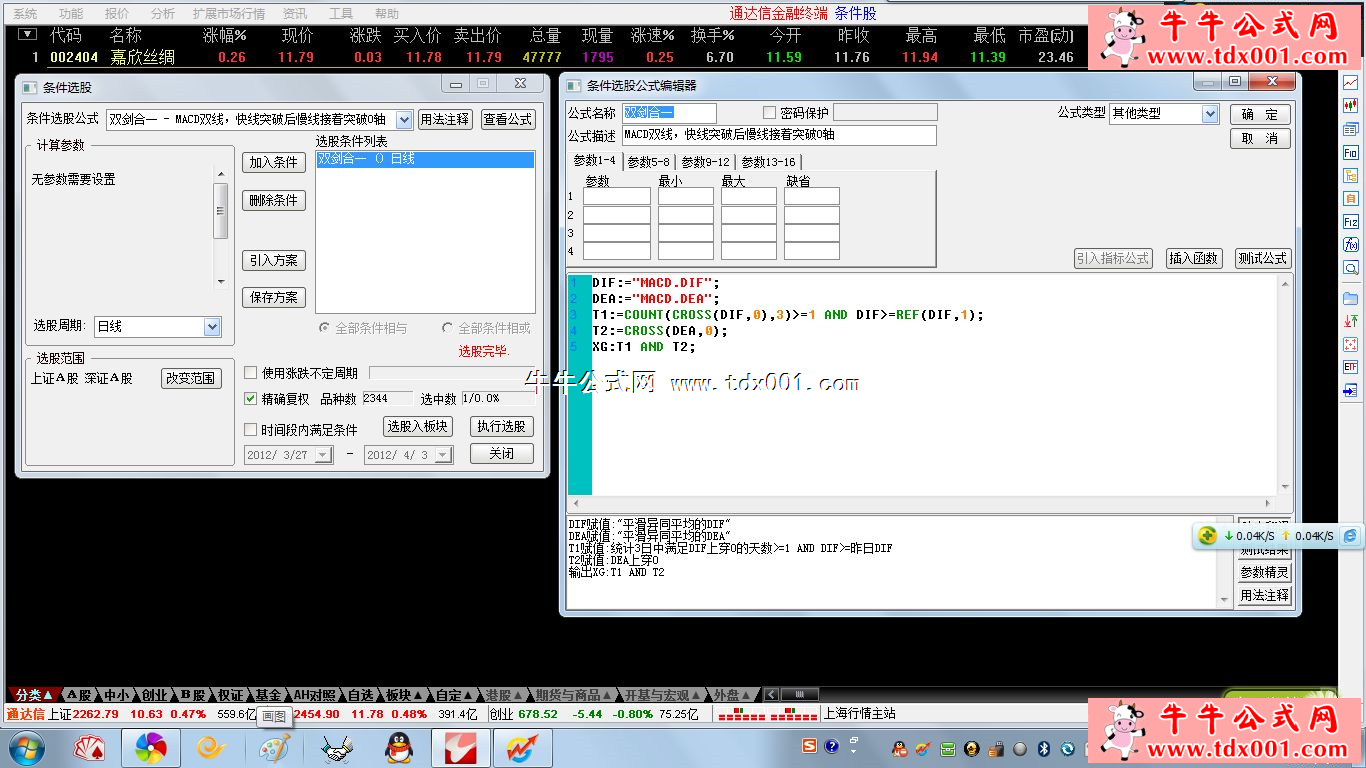Click the 改变范围 button
This screenshot has width=1366, height=768.
[x=190, y=379]
